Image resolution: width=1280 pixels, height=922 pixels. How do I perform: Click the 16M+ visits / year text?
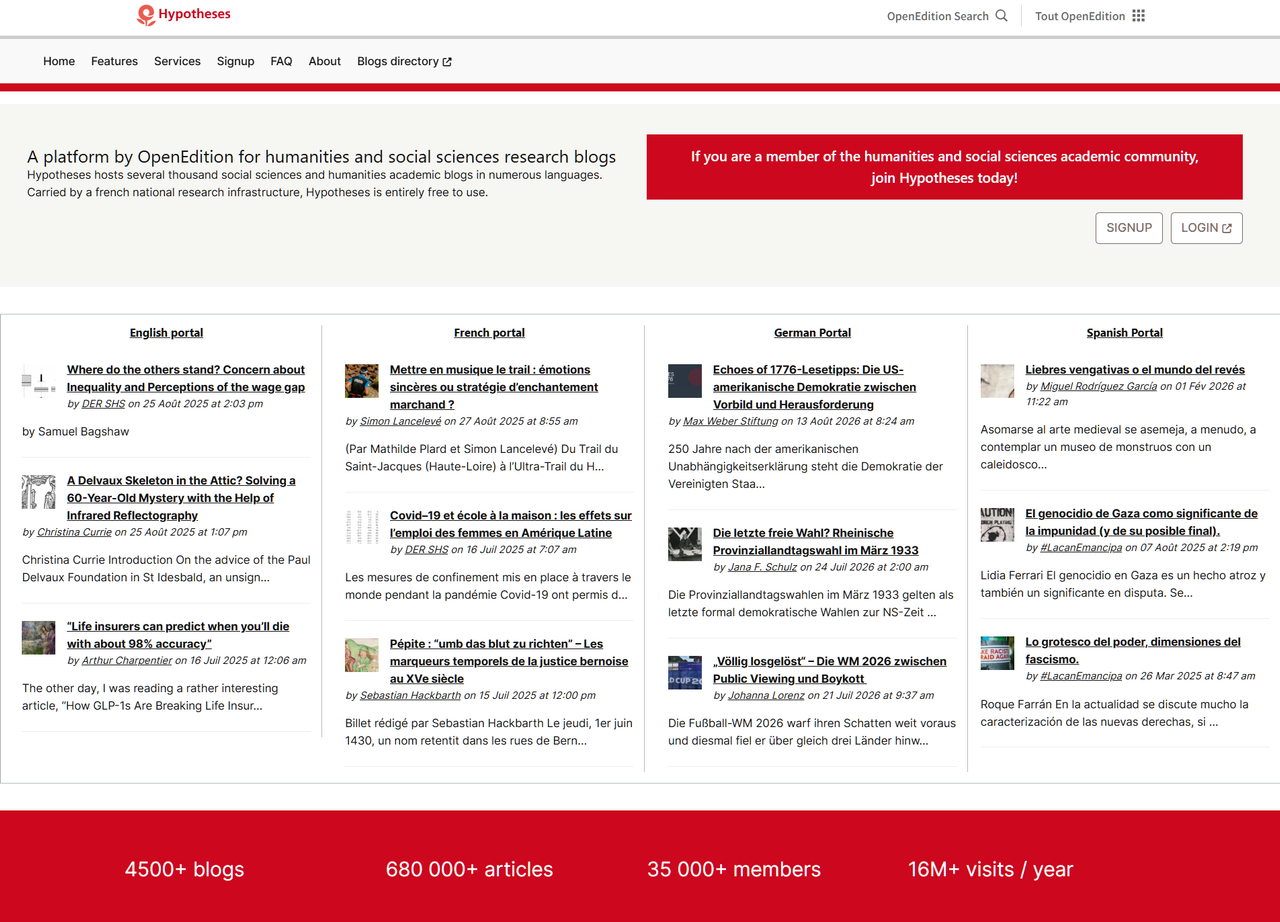click(x=990, y=869)
